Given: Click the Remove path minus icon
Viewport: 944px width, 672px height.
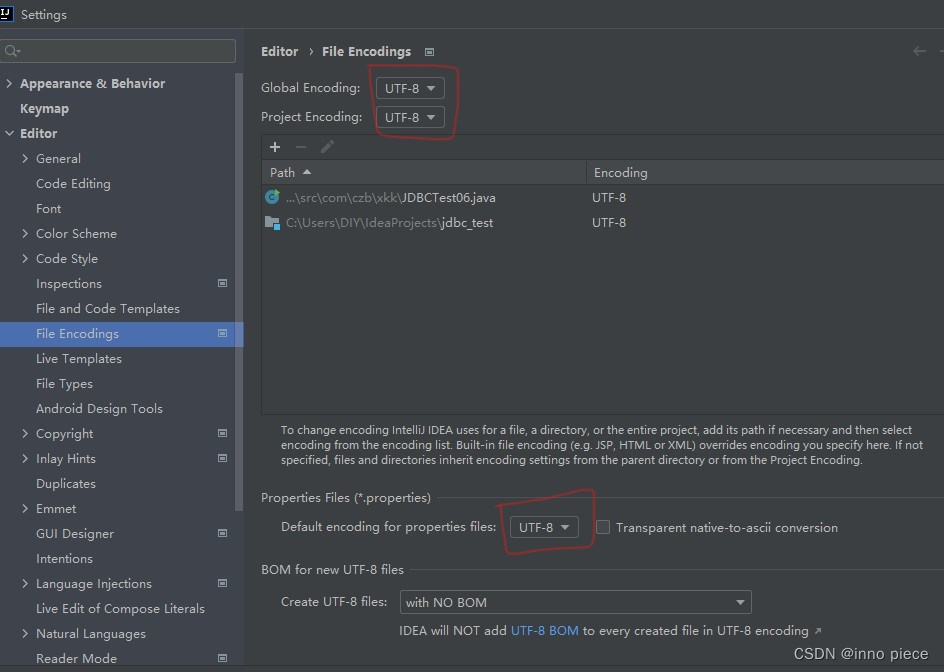Looking at the screenshot, I should coord(301,147).
